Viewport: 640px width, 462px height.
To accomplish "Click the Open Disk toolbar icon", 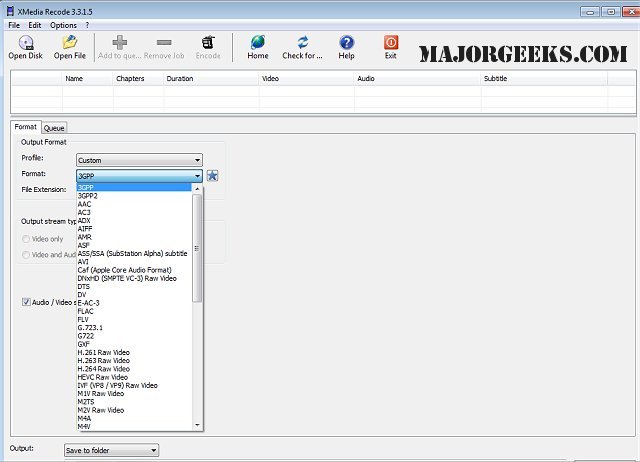I will coord(26,42).
